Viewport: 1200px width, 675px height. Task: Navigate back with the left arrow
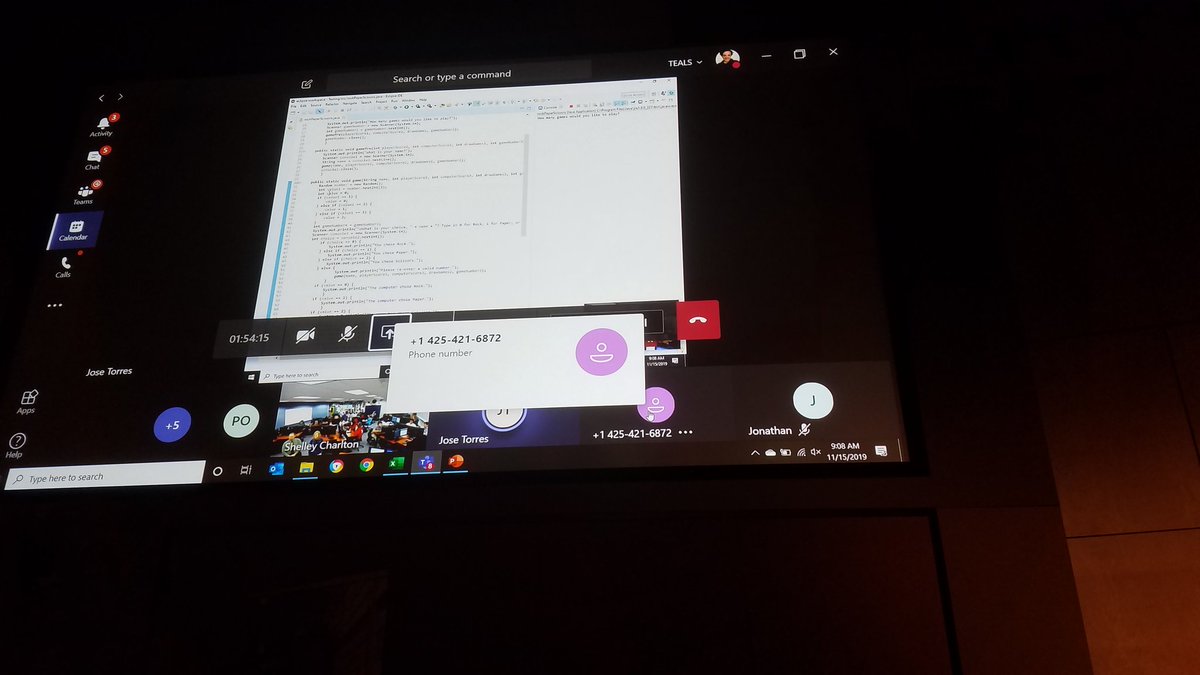[101, 98]
